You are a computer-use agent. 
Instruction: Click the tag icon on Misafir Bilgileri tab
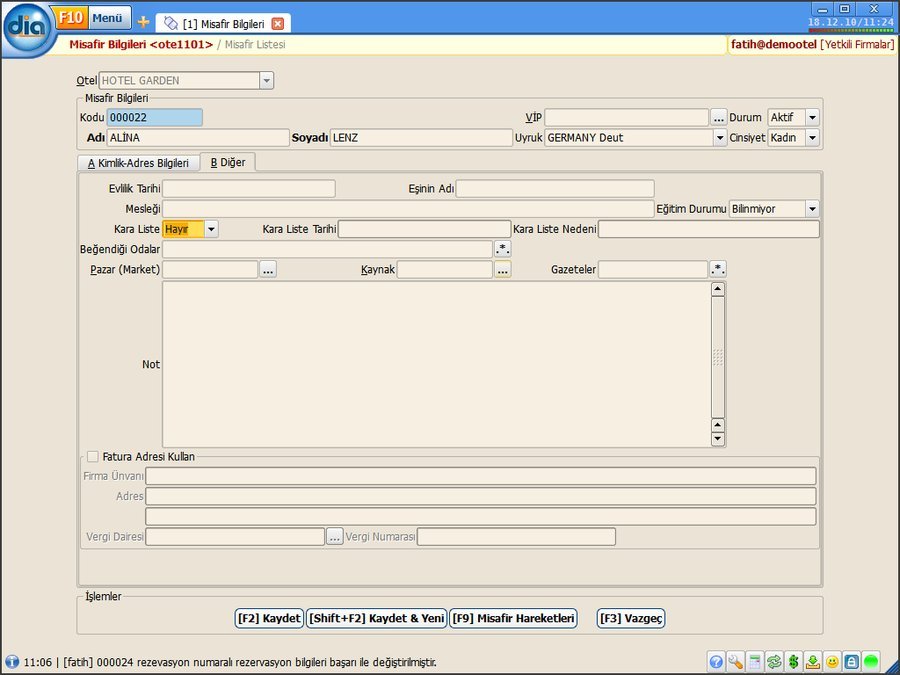coord(171,24)
